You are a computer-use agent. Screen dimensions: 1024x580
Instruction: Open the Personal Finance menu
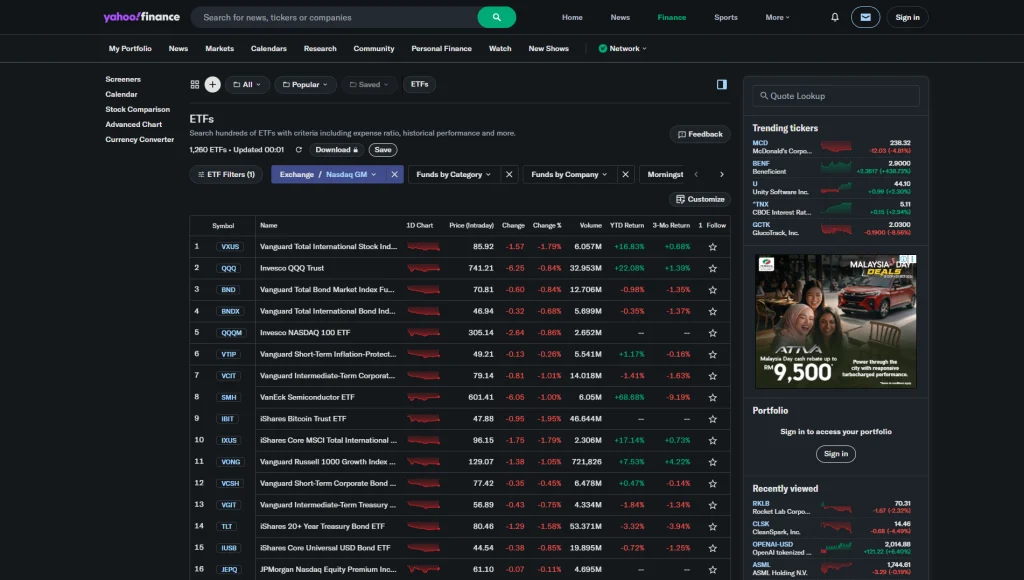441,48
